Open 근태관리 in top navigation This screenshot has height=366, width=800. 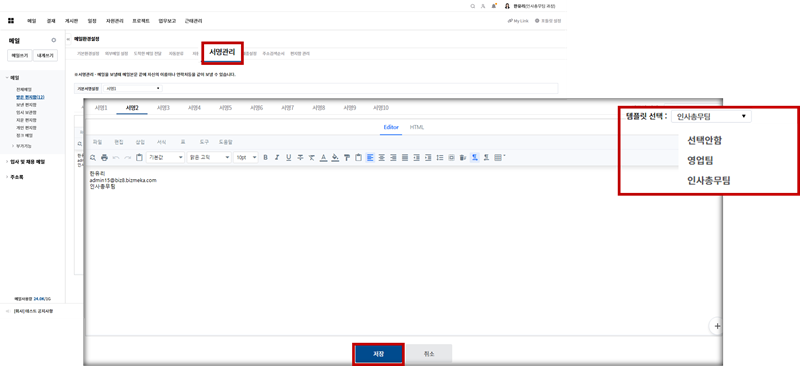coord(193,21)
